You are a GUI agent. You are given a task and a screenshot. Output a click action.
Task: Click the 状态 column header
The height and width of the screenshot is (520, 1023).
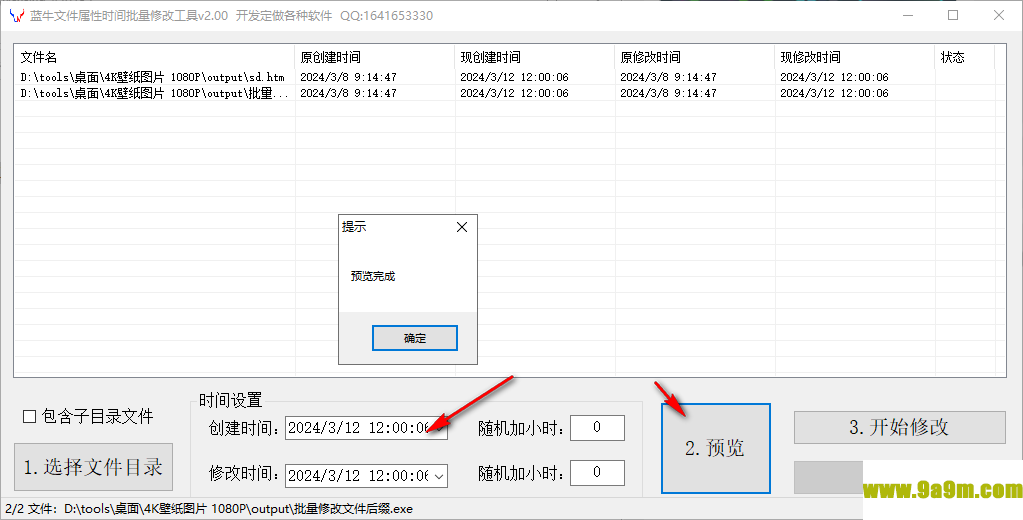coord(964,57)
